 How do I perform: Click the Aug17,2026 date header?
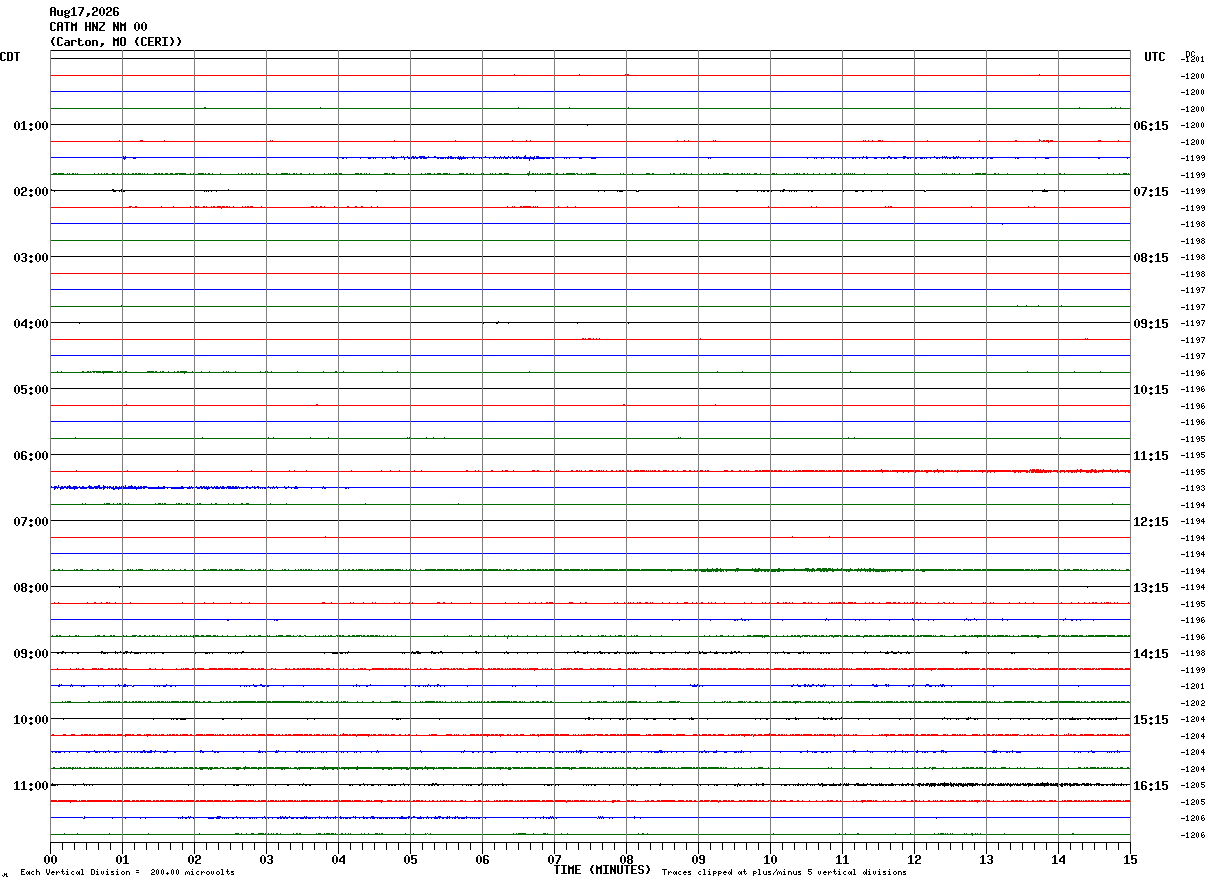click(x=84, y=12)
